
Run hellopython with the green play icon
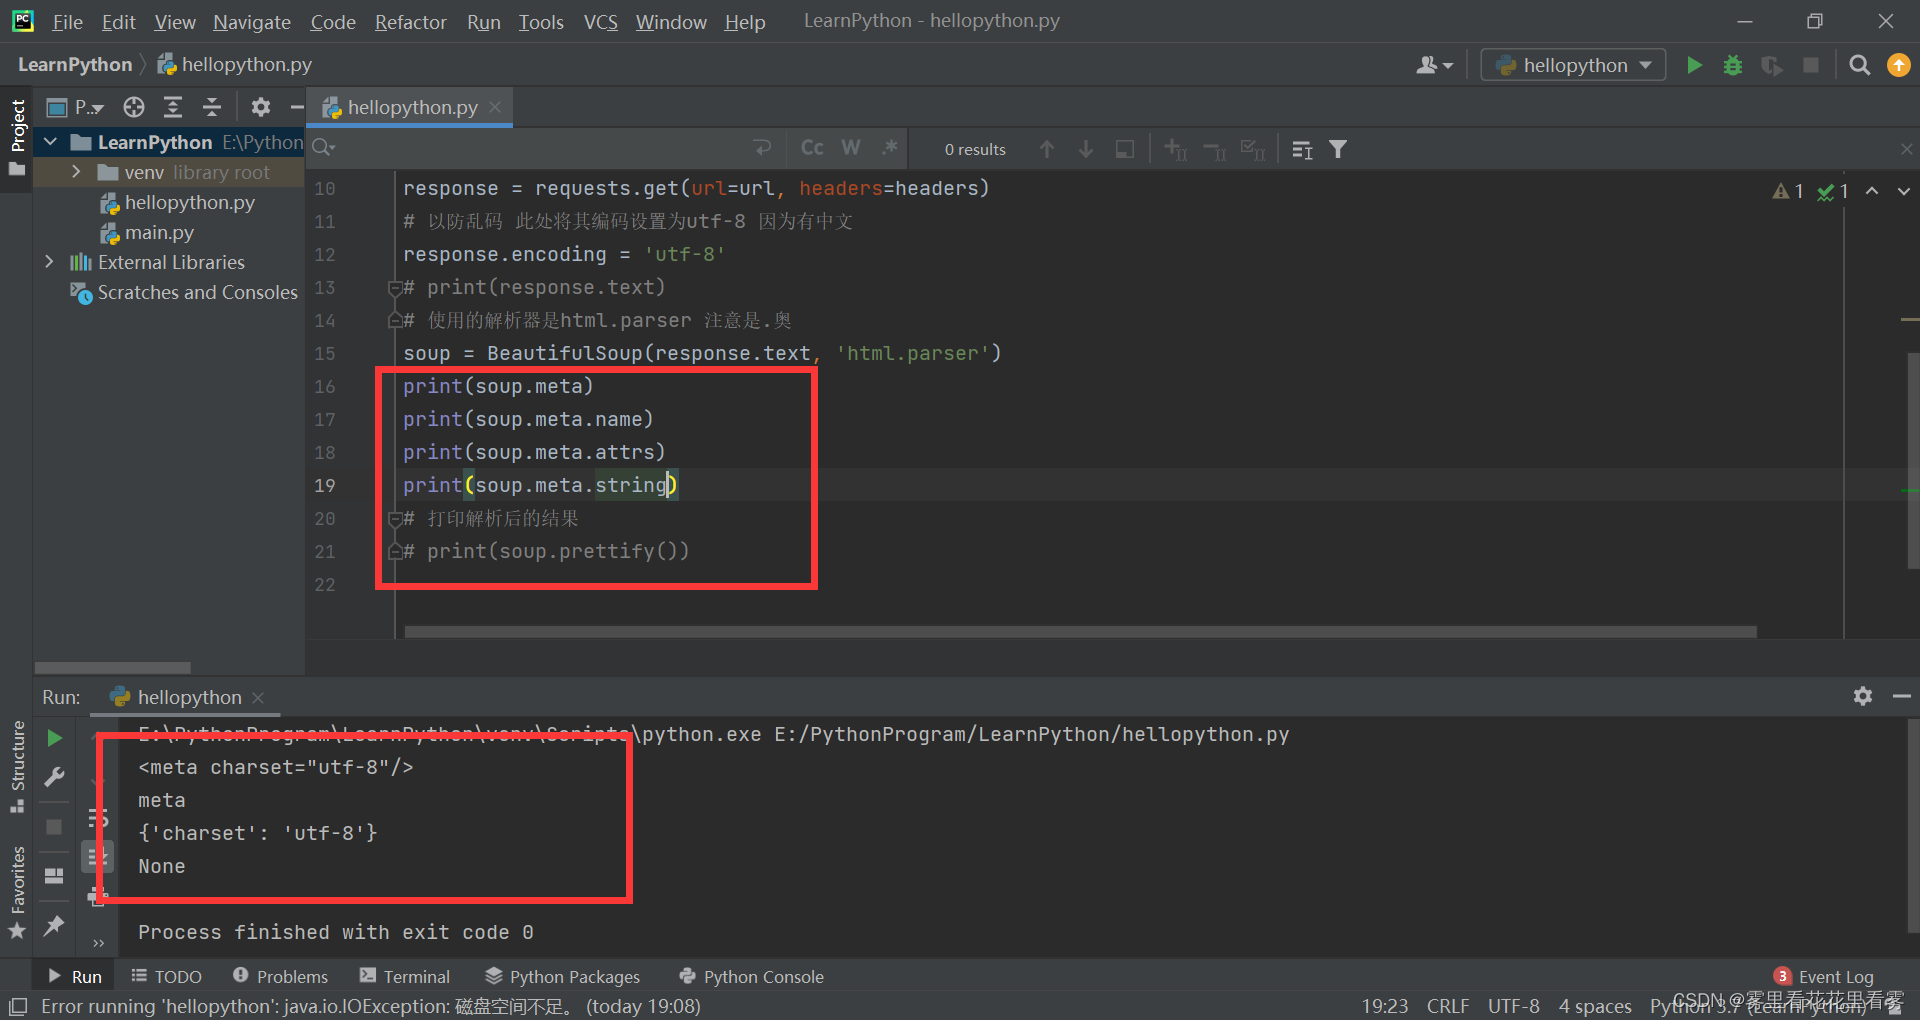1694,65
